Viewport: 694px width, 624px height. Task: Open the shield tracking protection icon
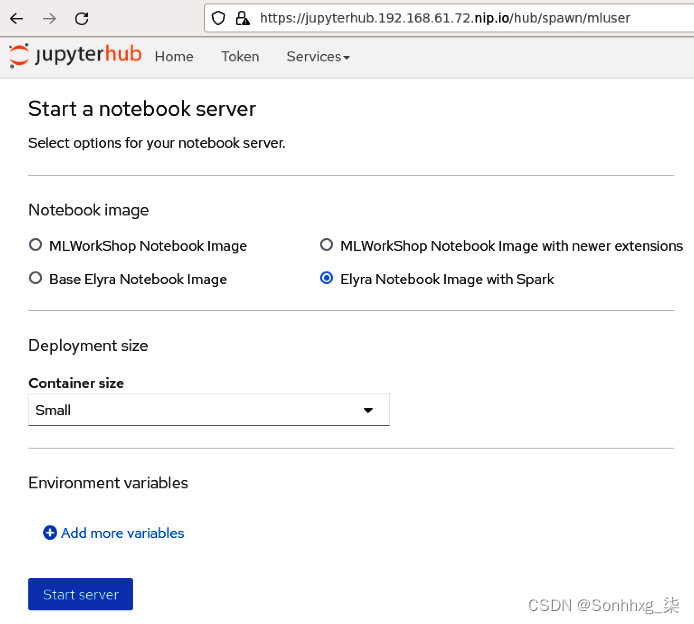click(x=218, y=18)
